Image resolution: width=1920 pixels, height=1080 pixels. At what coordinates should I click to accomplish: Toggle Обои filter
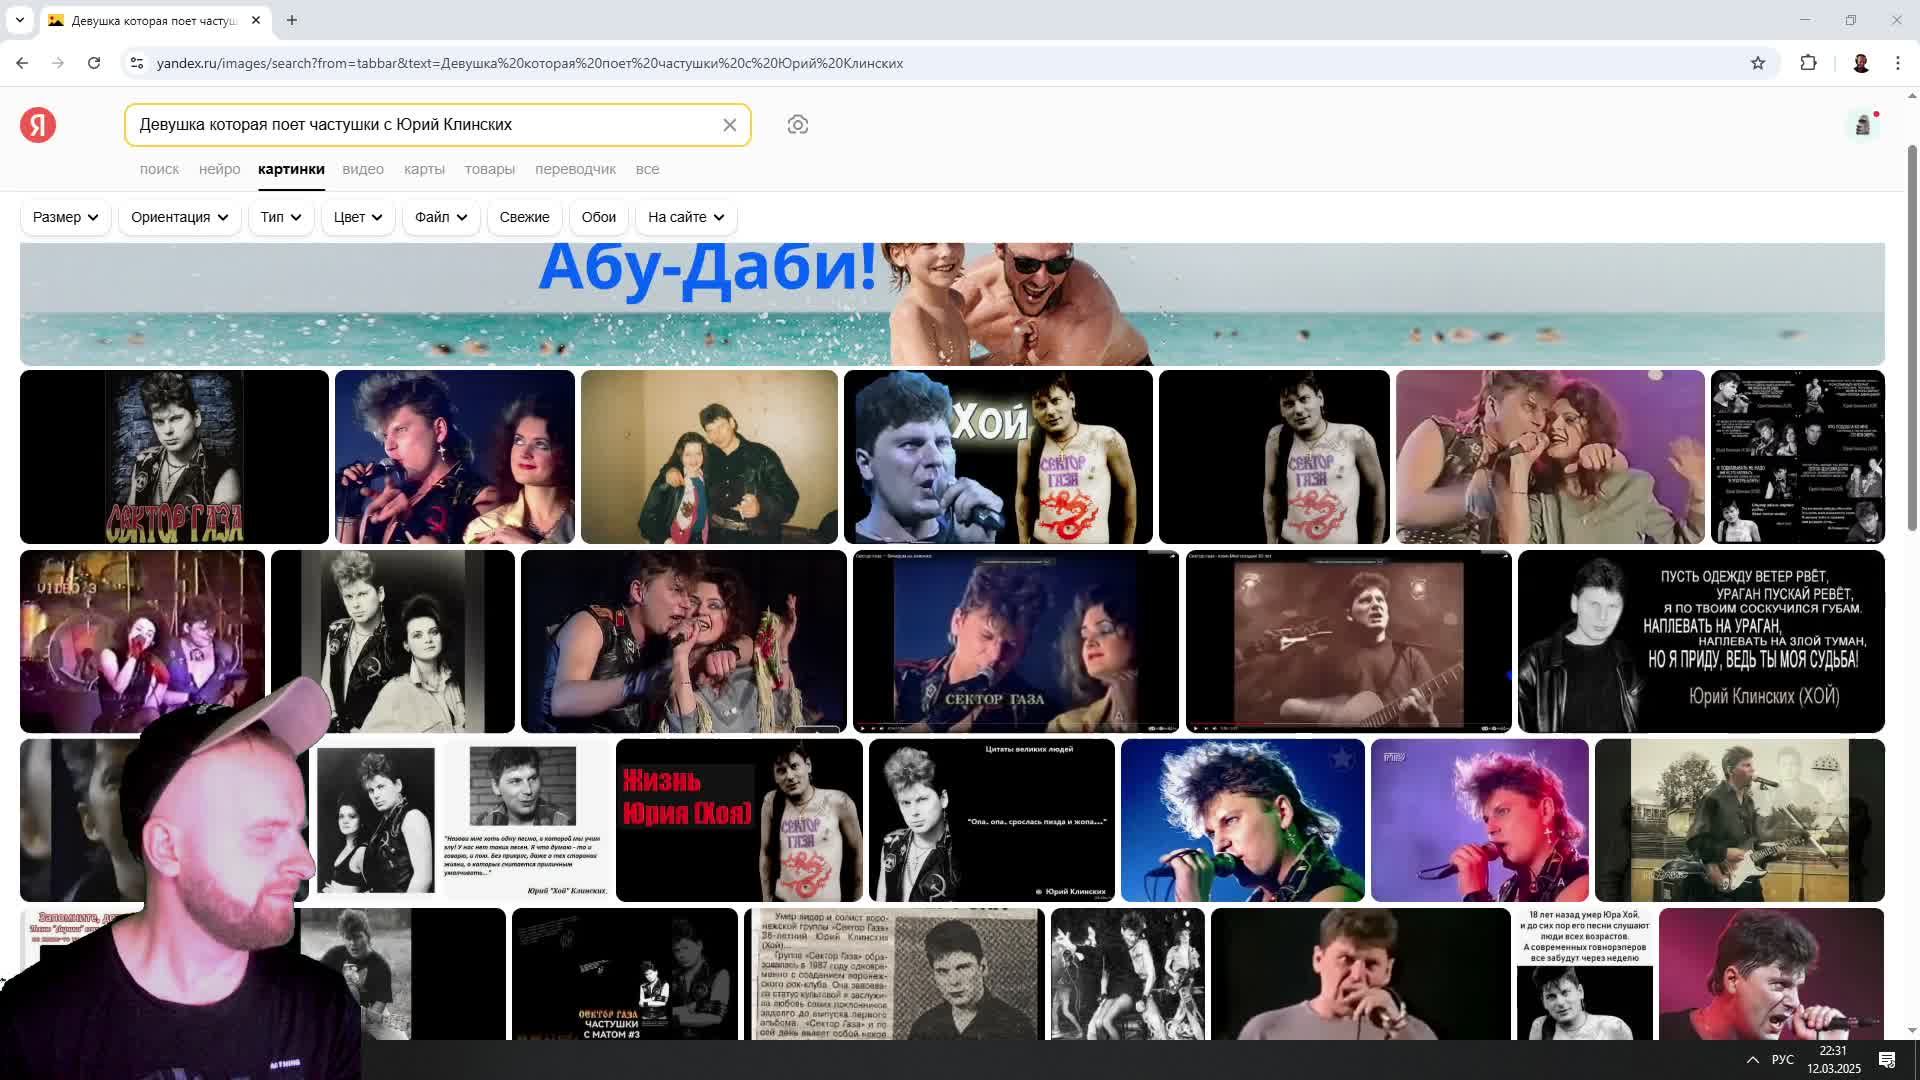599,217
